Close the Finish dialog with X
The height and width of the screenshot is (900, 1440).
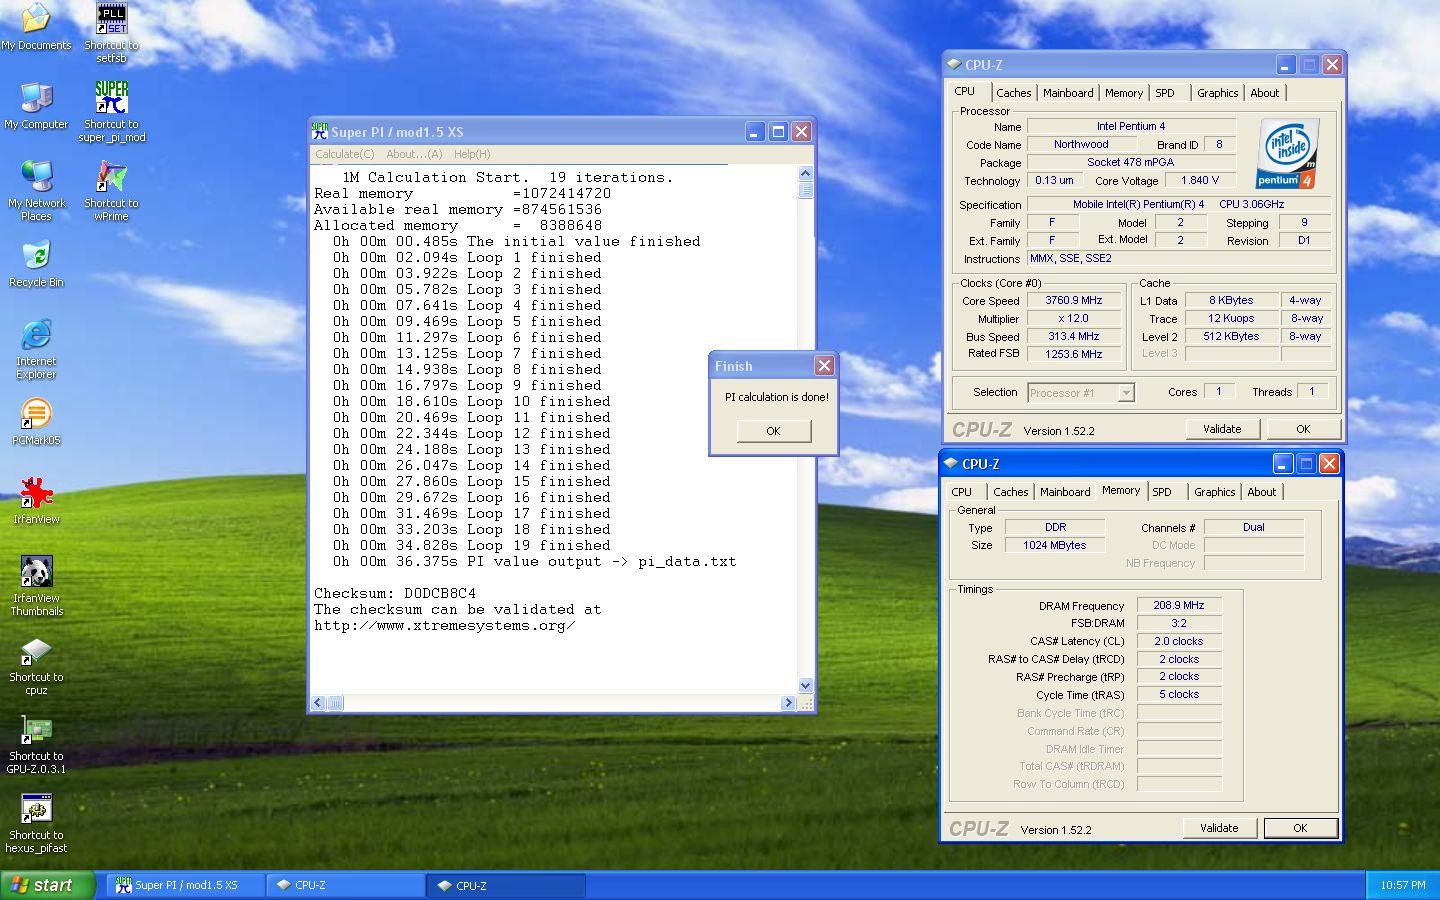tap(824, 365)
